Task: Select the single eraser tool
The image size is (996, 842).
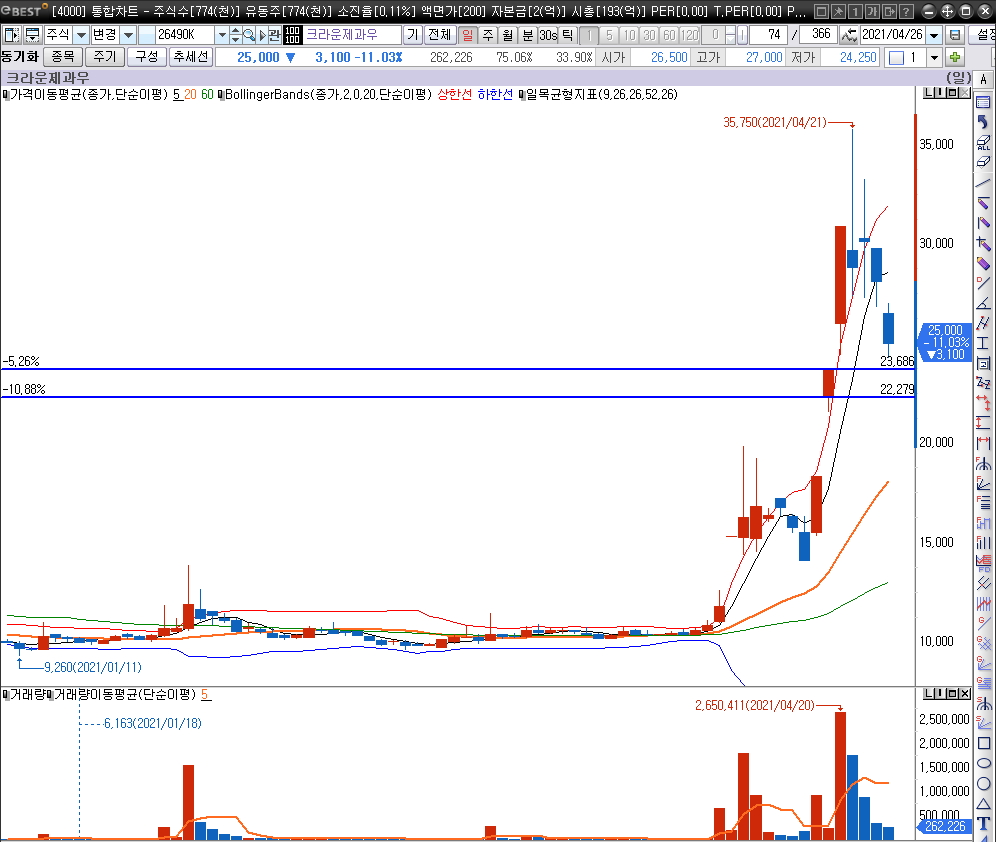Action: click(983, 162)
